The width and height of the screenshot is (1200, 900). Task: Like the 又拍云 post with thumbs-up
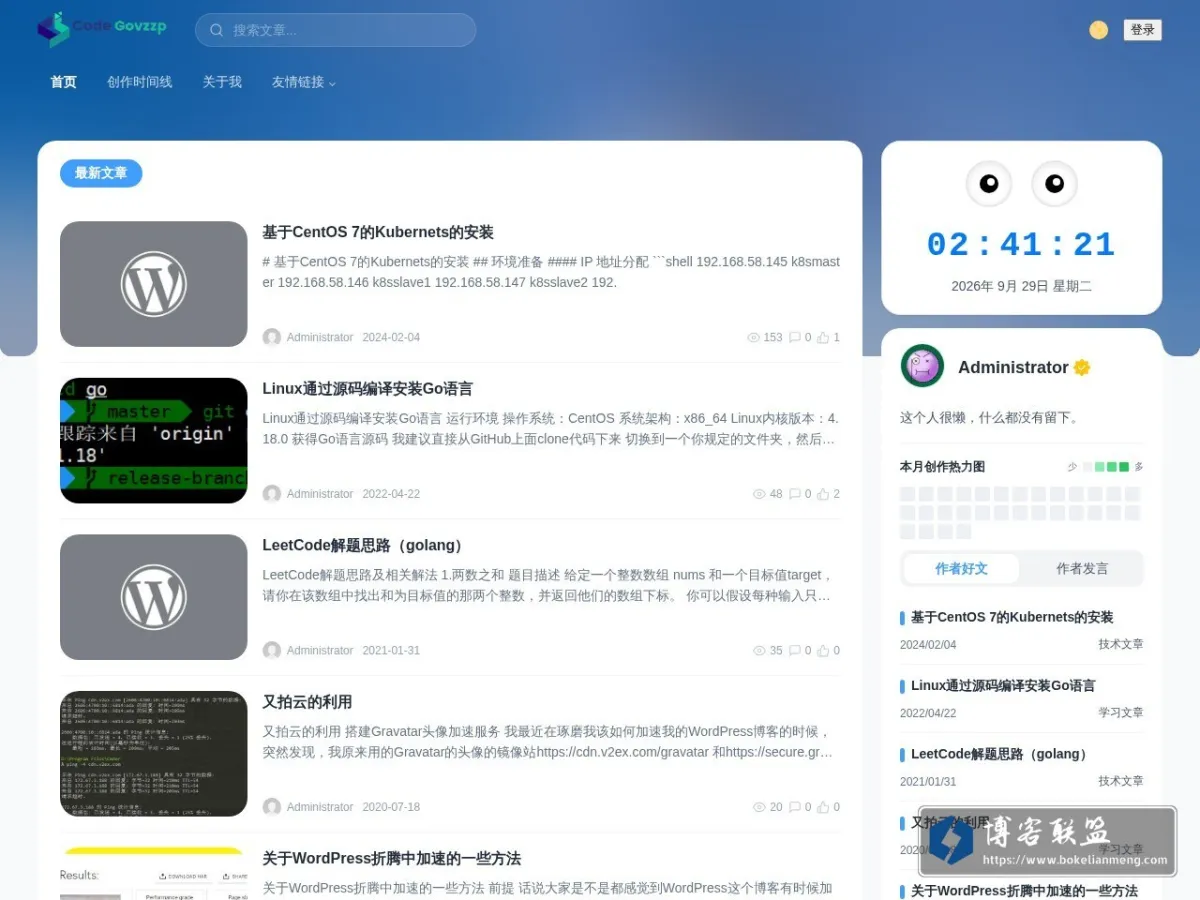click(x=823, y=807)
